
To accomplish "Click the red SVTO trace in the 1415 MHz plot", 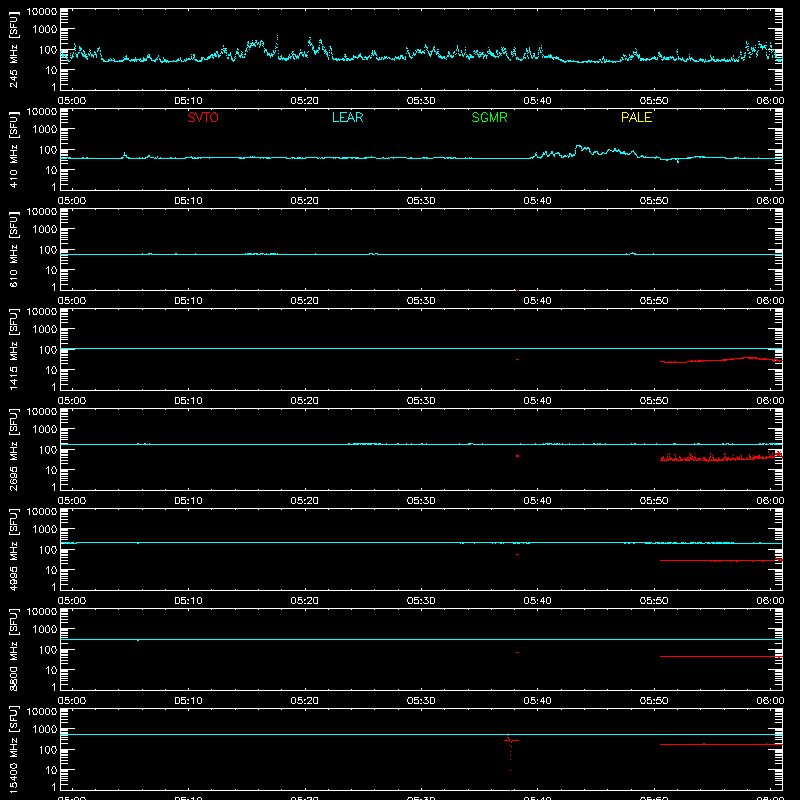I will (x=721, y=360).
